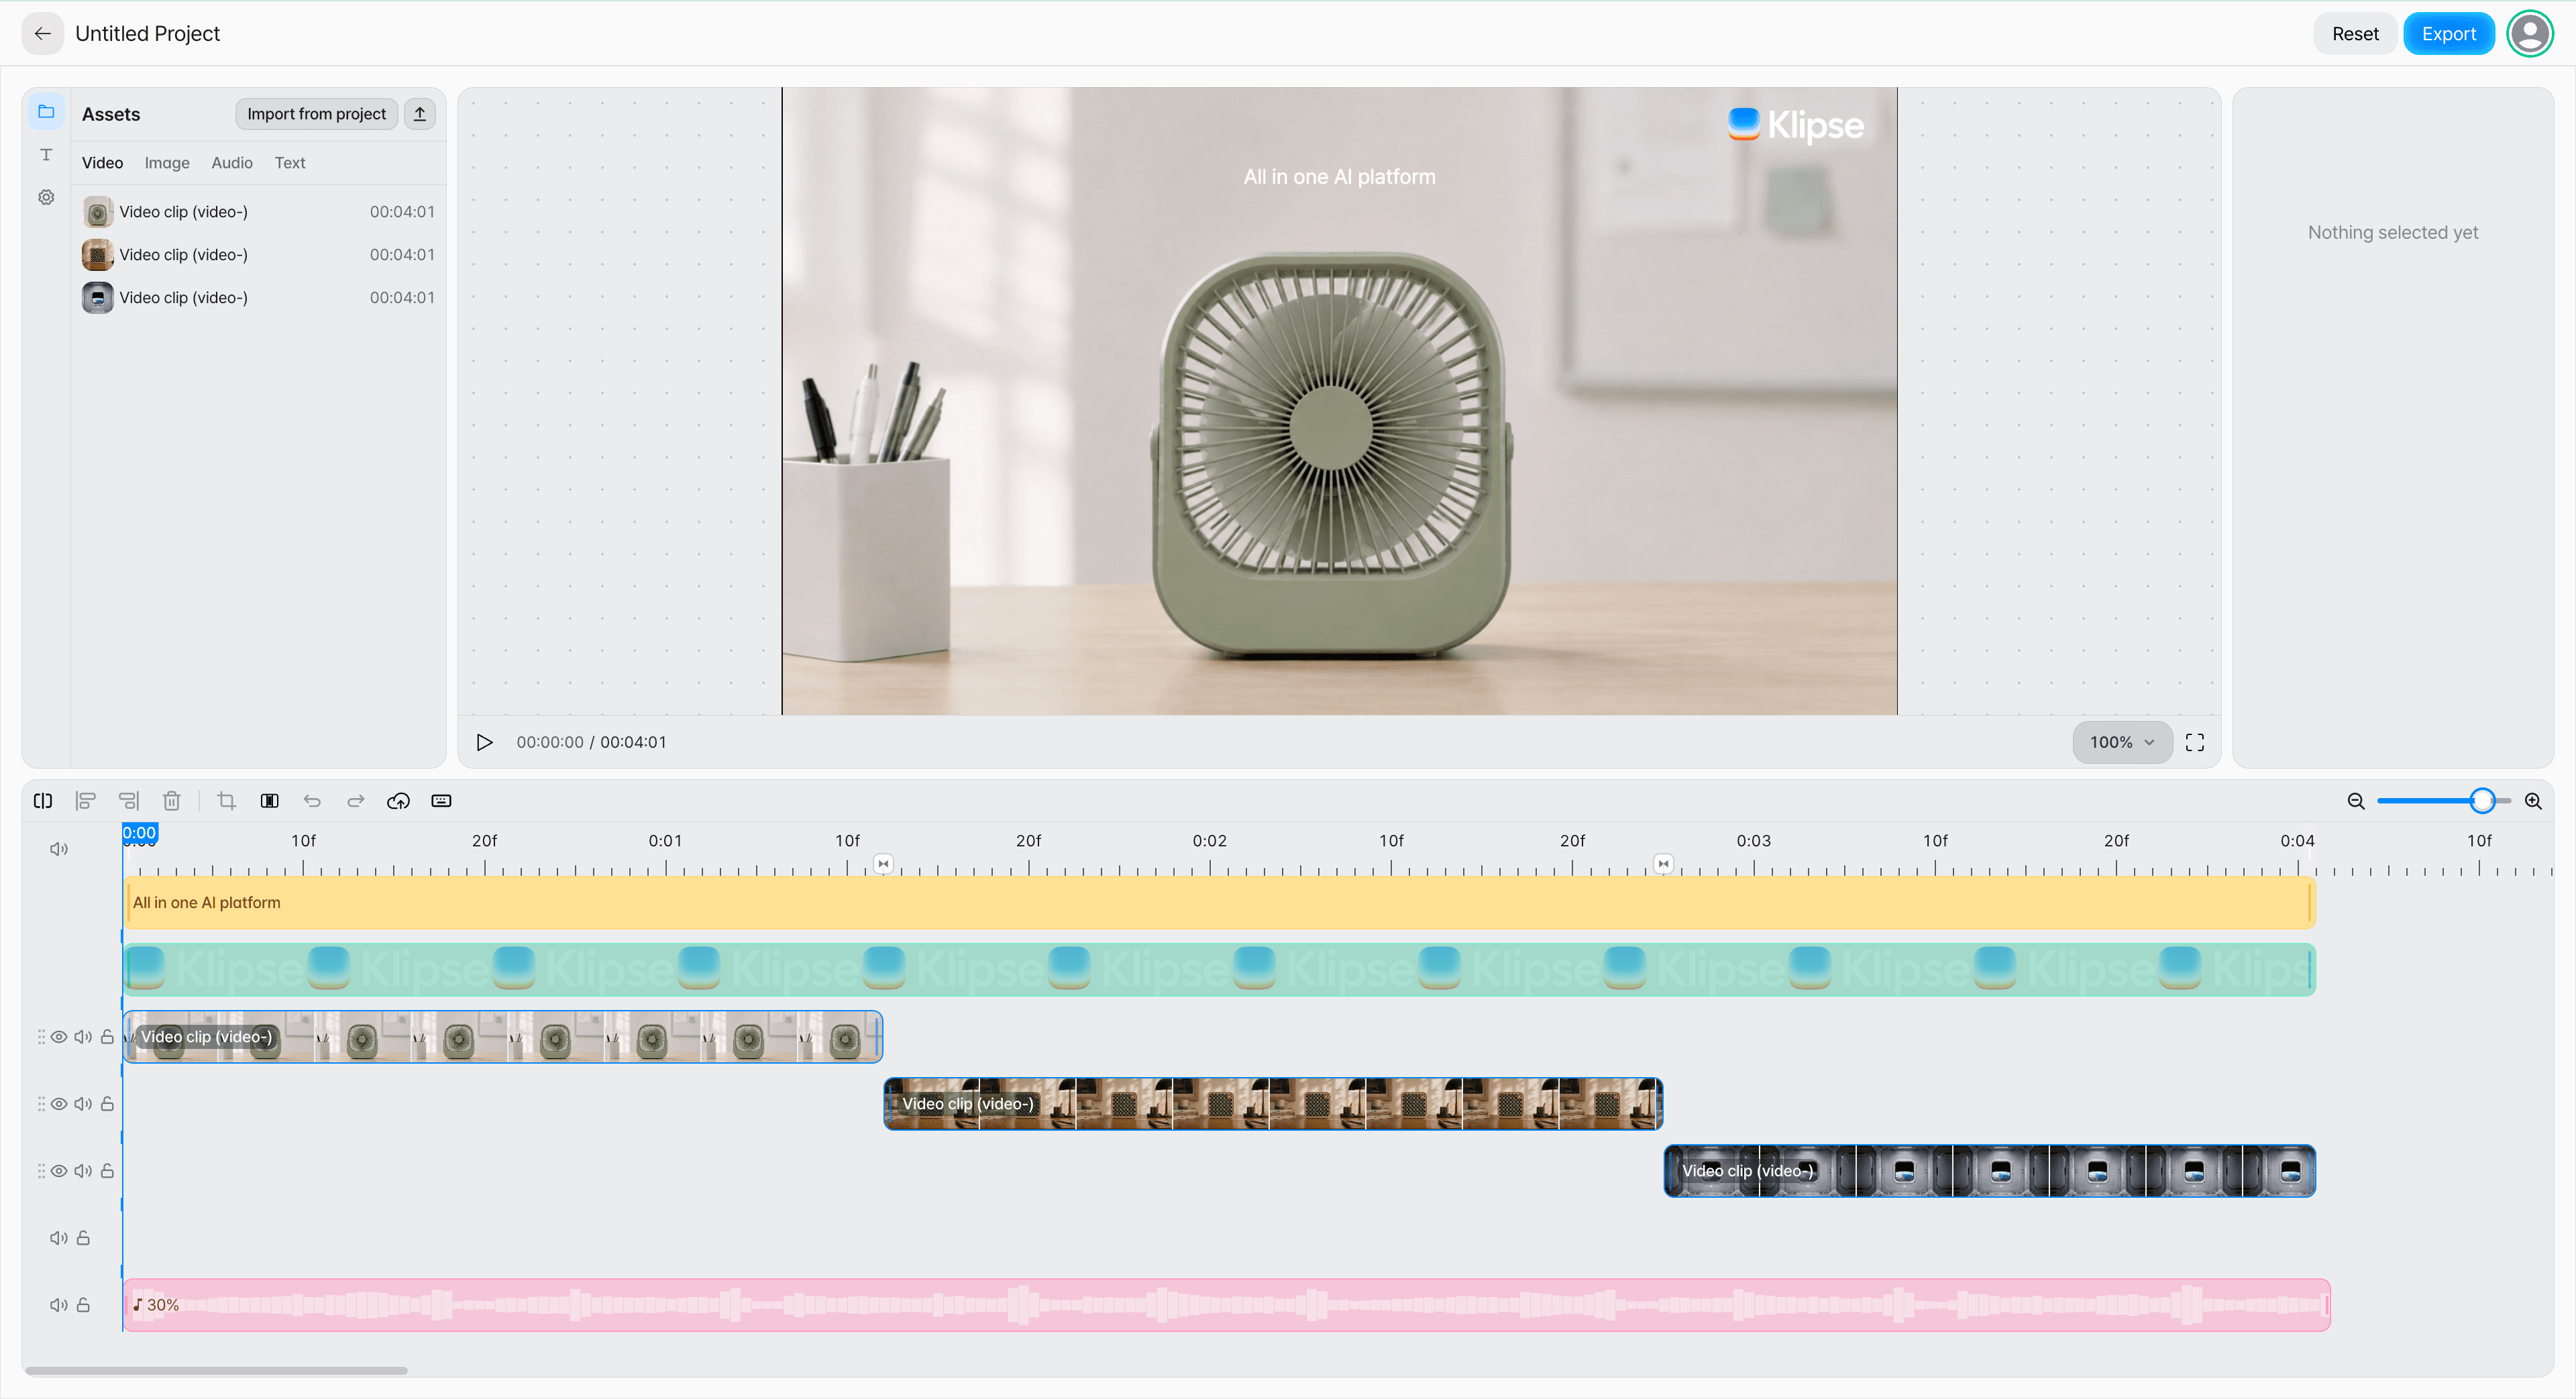Hide the wooden desk video clip track
Image resolution: width=2576 pixels, height=1399 pixels.
coord(60,1104)
